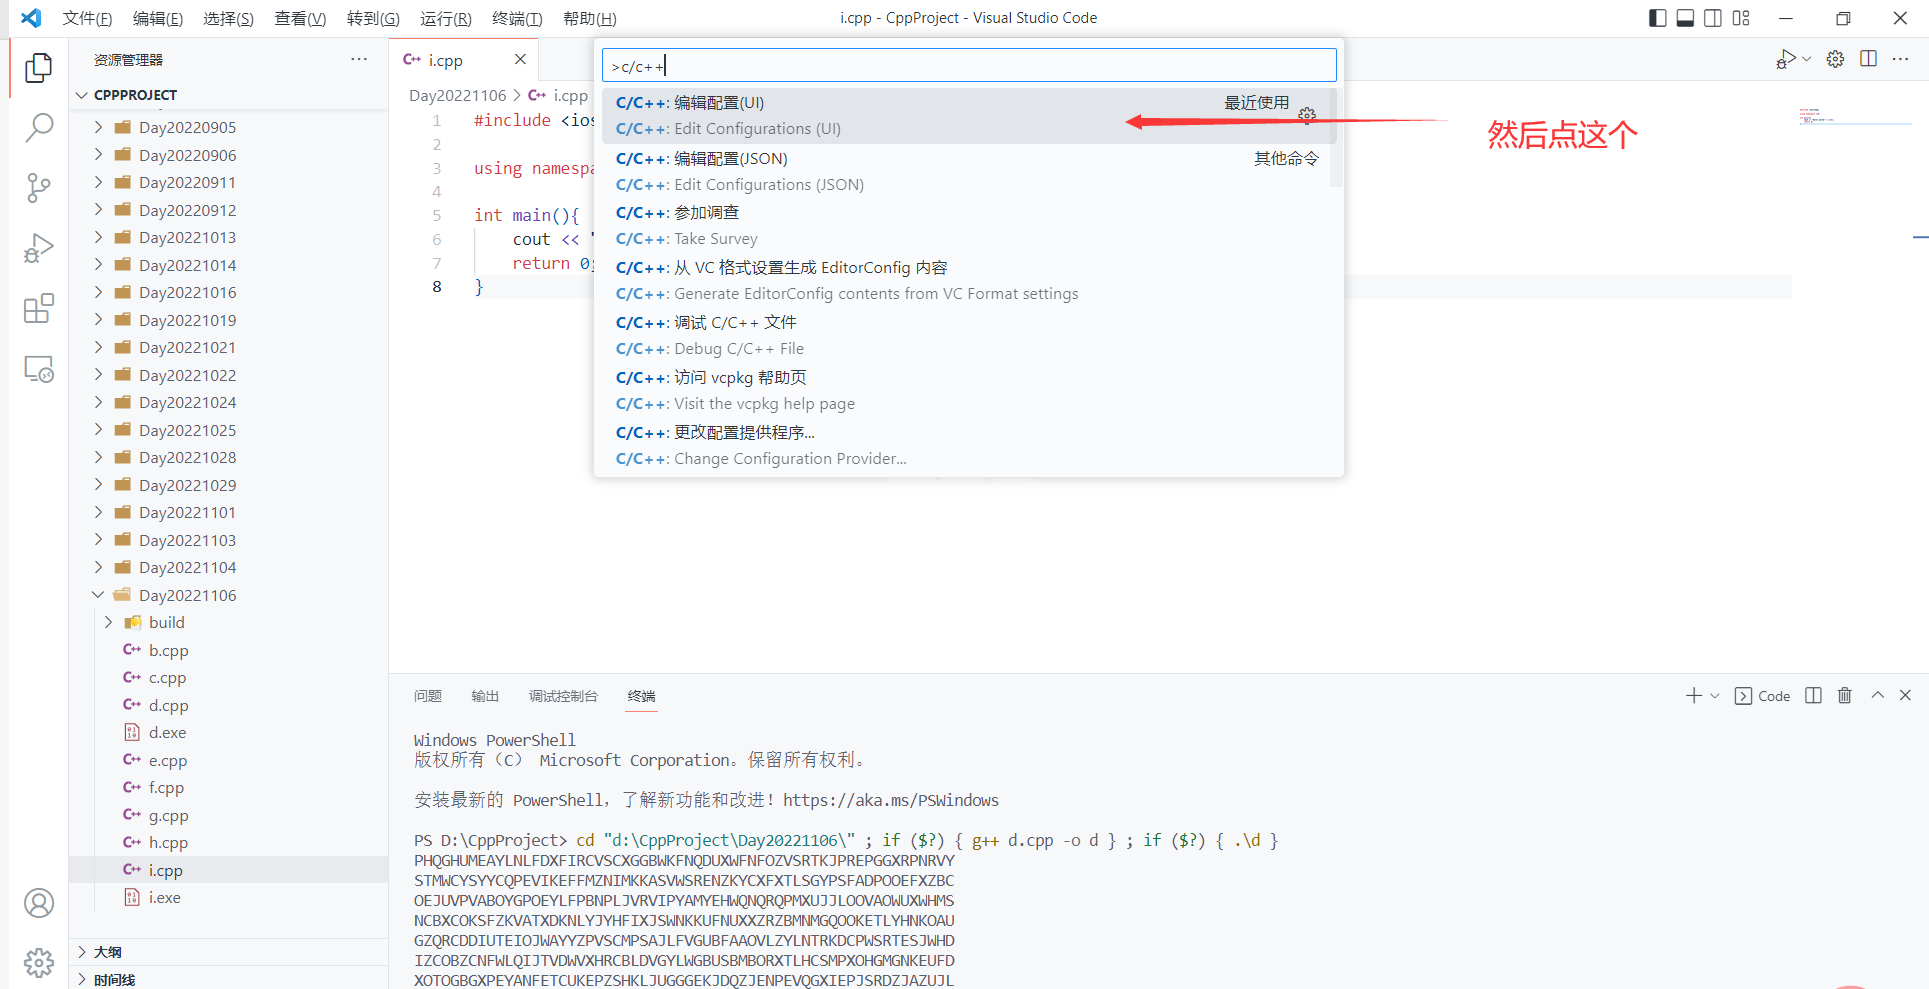This screenshot has height=989, width=1929.
Task: Open the Source Control view icon
Action: coord(38,188)
